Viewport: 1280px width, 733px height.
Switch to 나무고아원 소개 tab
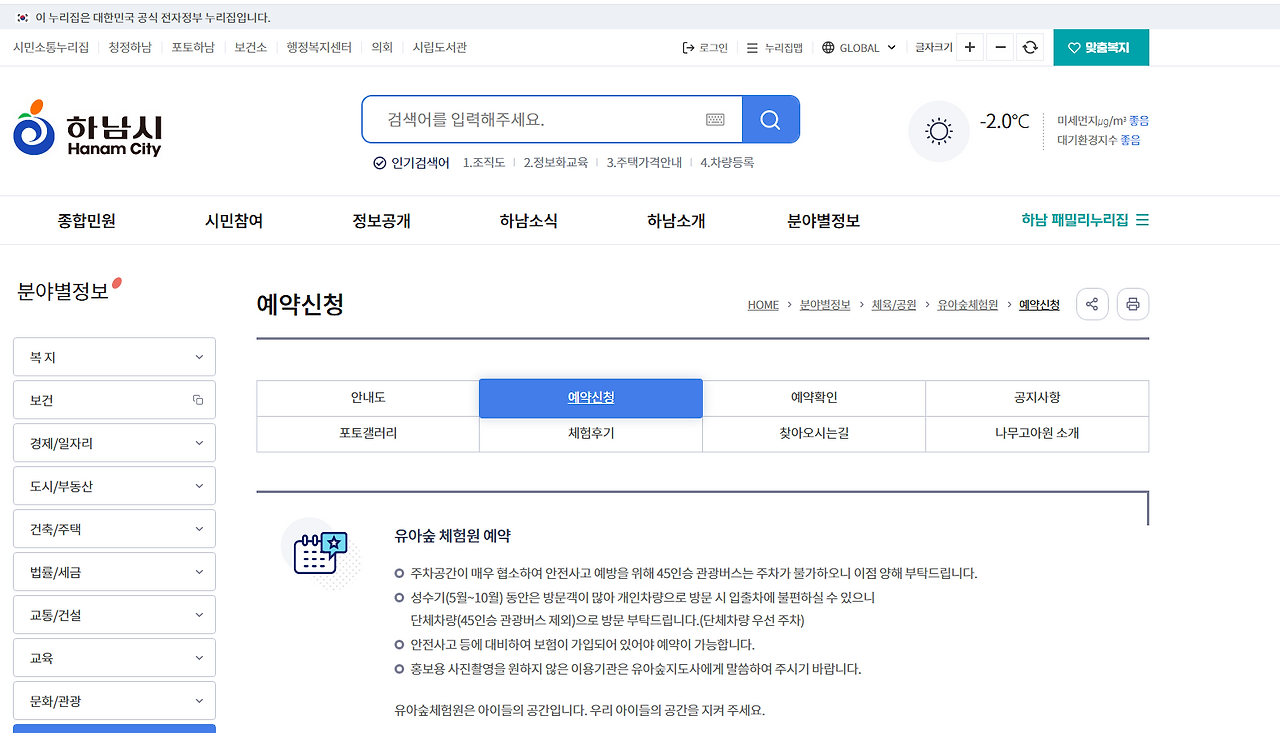[x=1037, y=434]
